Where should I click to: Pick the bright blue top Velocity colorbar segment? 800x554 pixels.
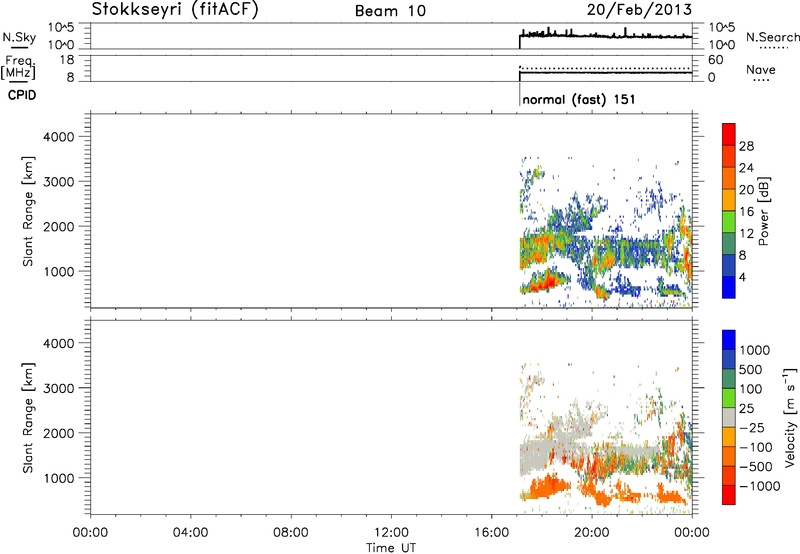(729, 340)
